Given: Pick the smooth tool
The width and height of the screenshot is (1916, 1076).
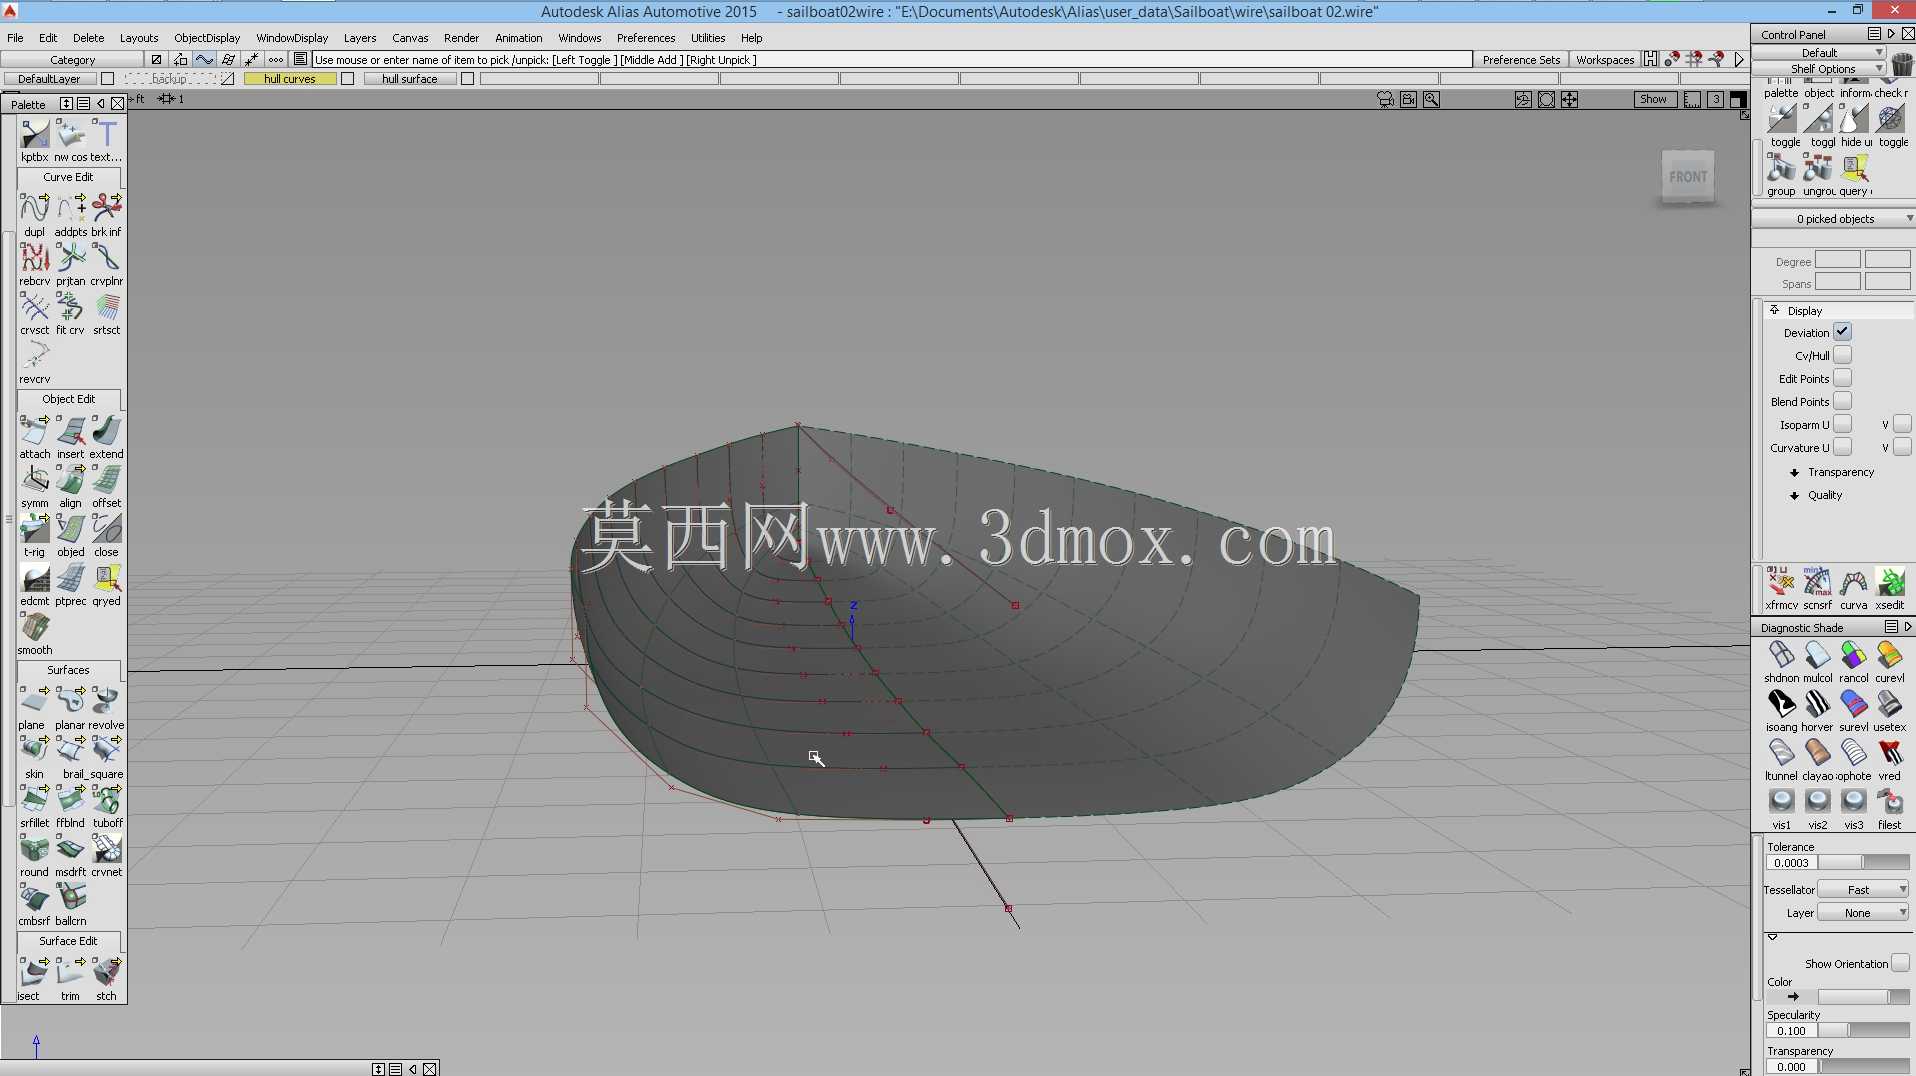Looking at the screenshot, I should 34,627.
